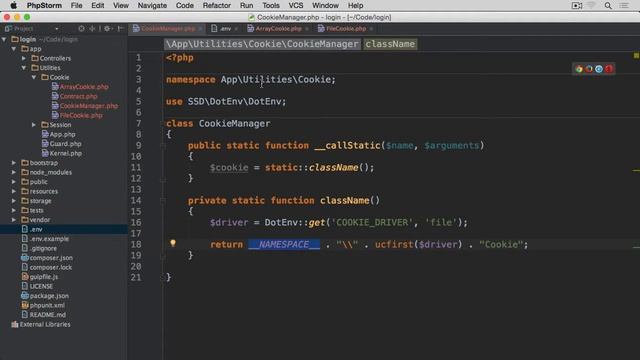
Task: Collapse the app folder
Action: point(14,49)
